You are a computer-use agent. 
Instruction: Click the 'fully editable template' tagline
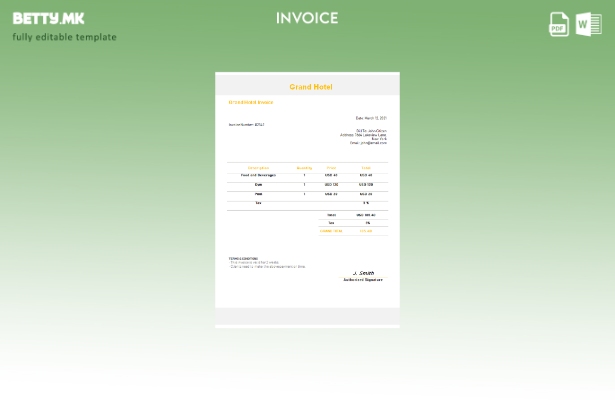point(64,37)
